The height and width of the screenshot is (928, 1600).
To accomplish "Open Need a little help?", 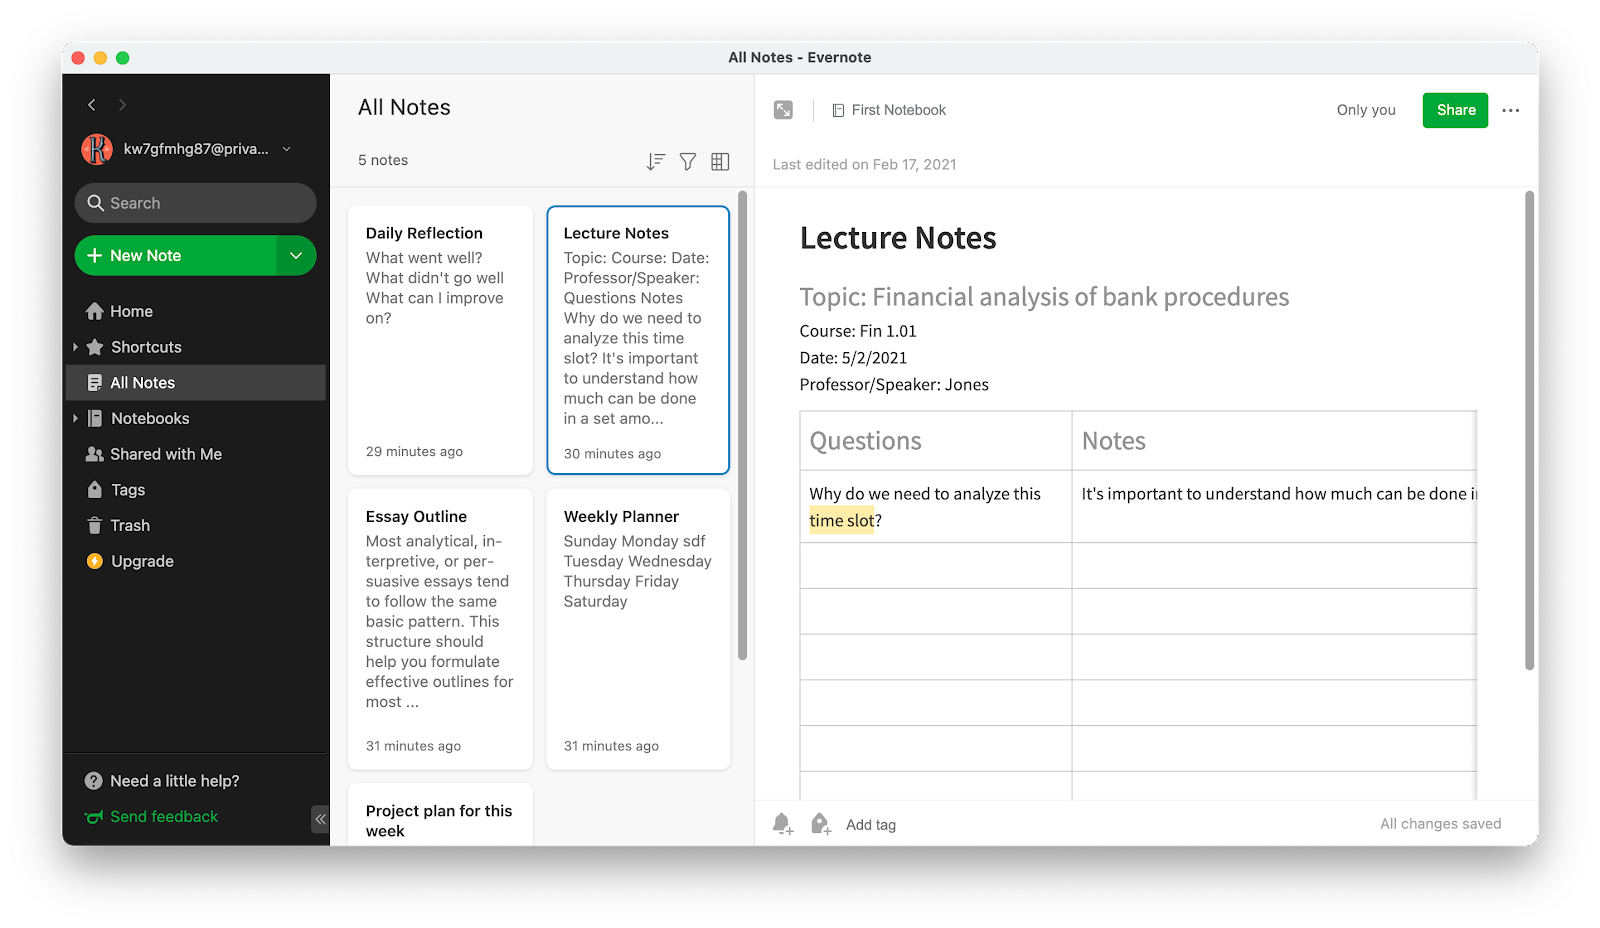I will tap(162, 781).
